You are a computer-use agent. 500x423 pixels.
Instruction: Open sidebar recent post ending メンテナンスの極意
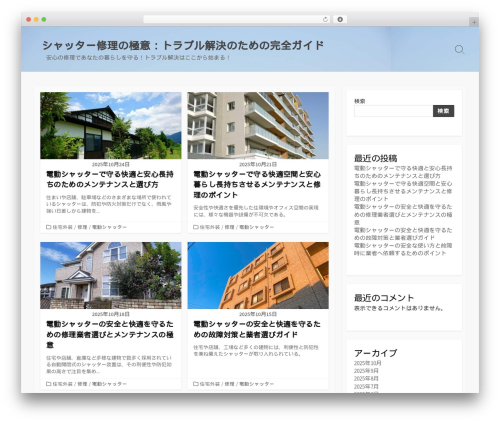[x=403, y=214]
